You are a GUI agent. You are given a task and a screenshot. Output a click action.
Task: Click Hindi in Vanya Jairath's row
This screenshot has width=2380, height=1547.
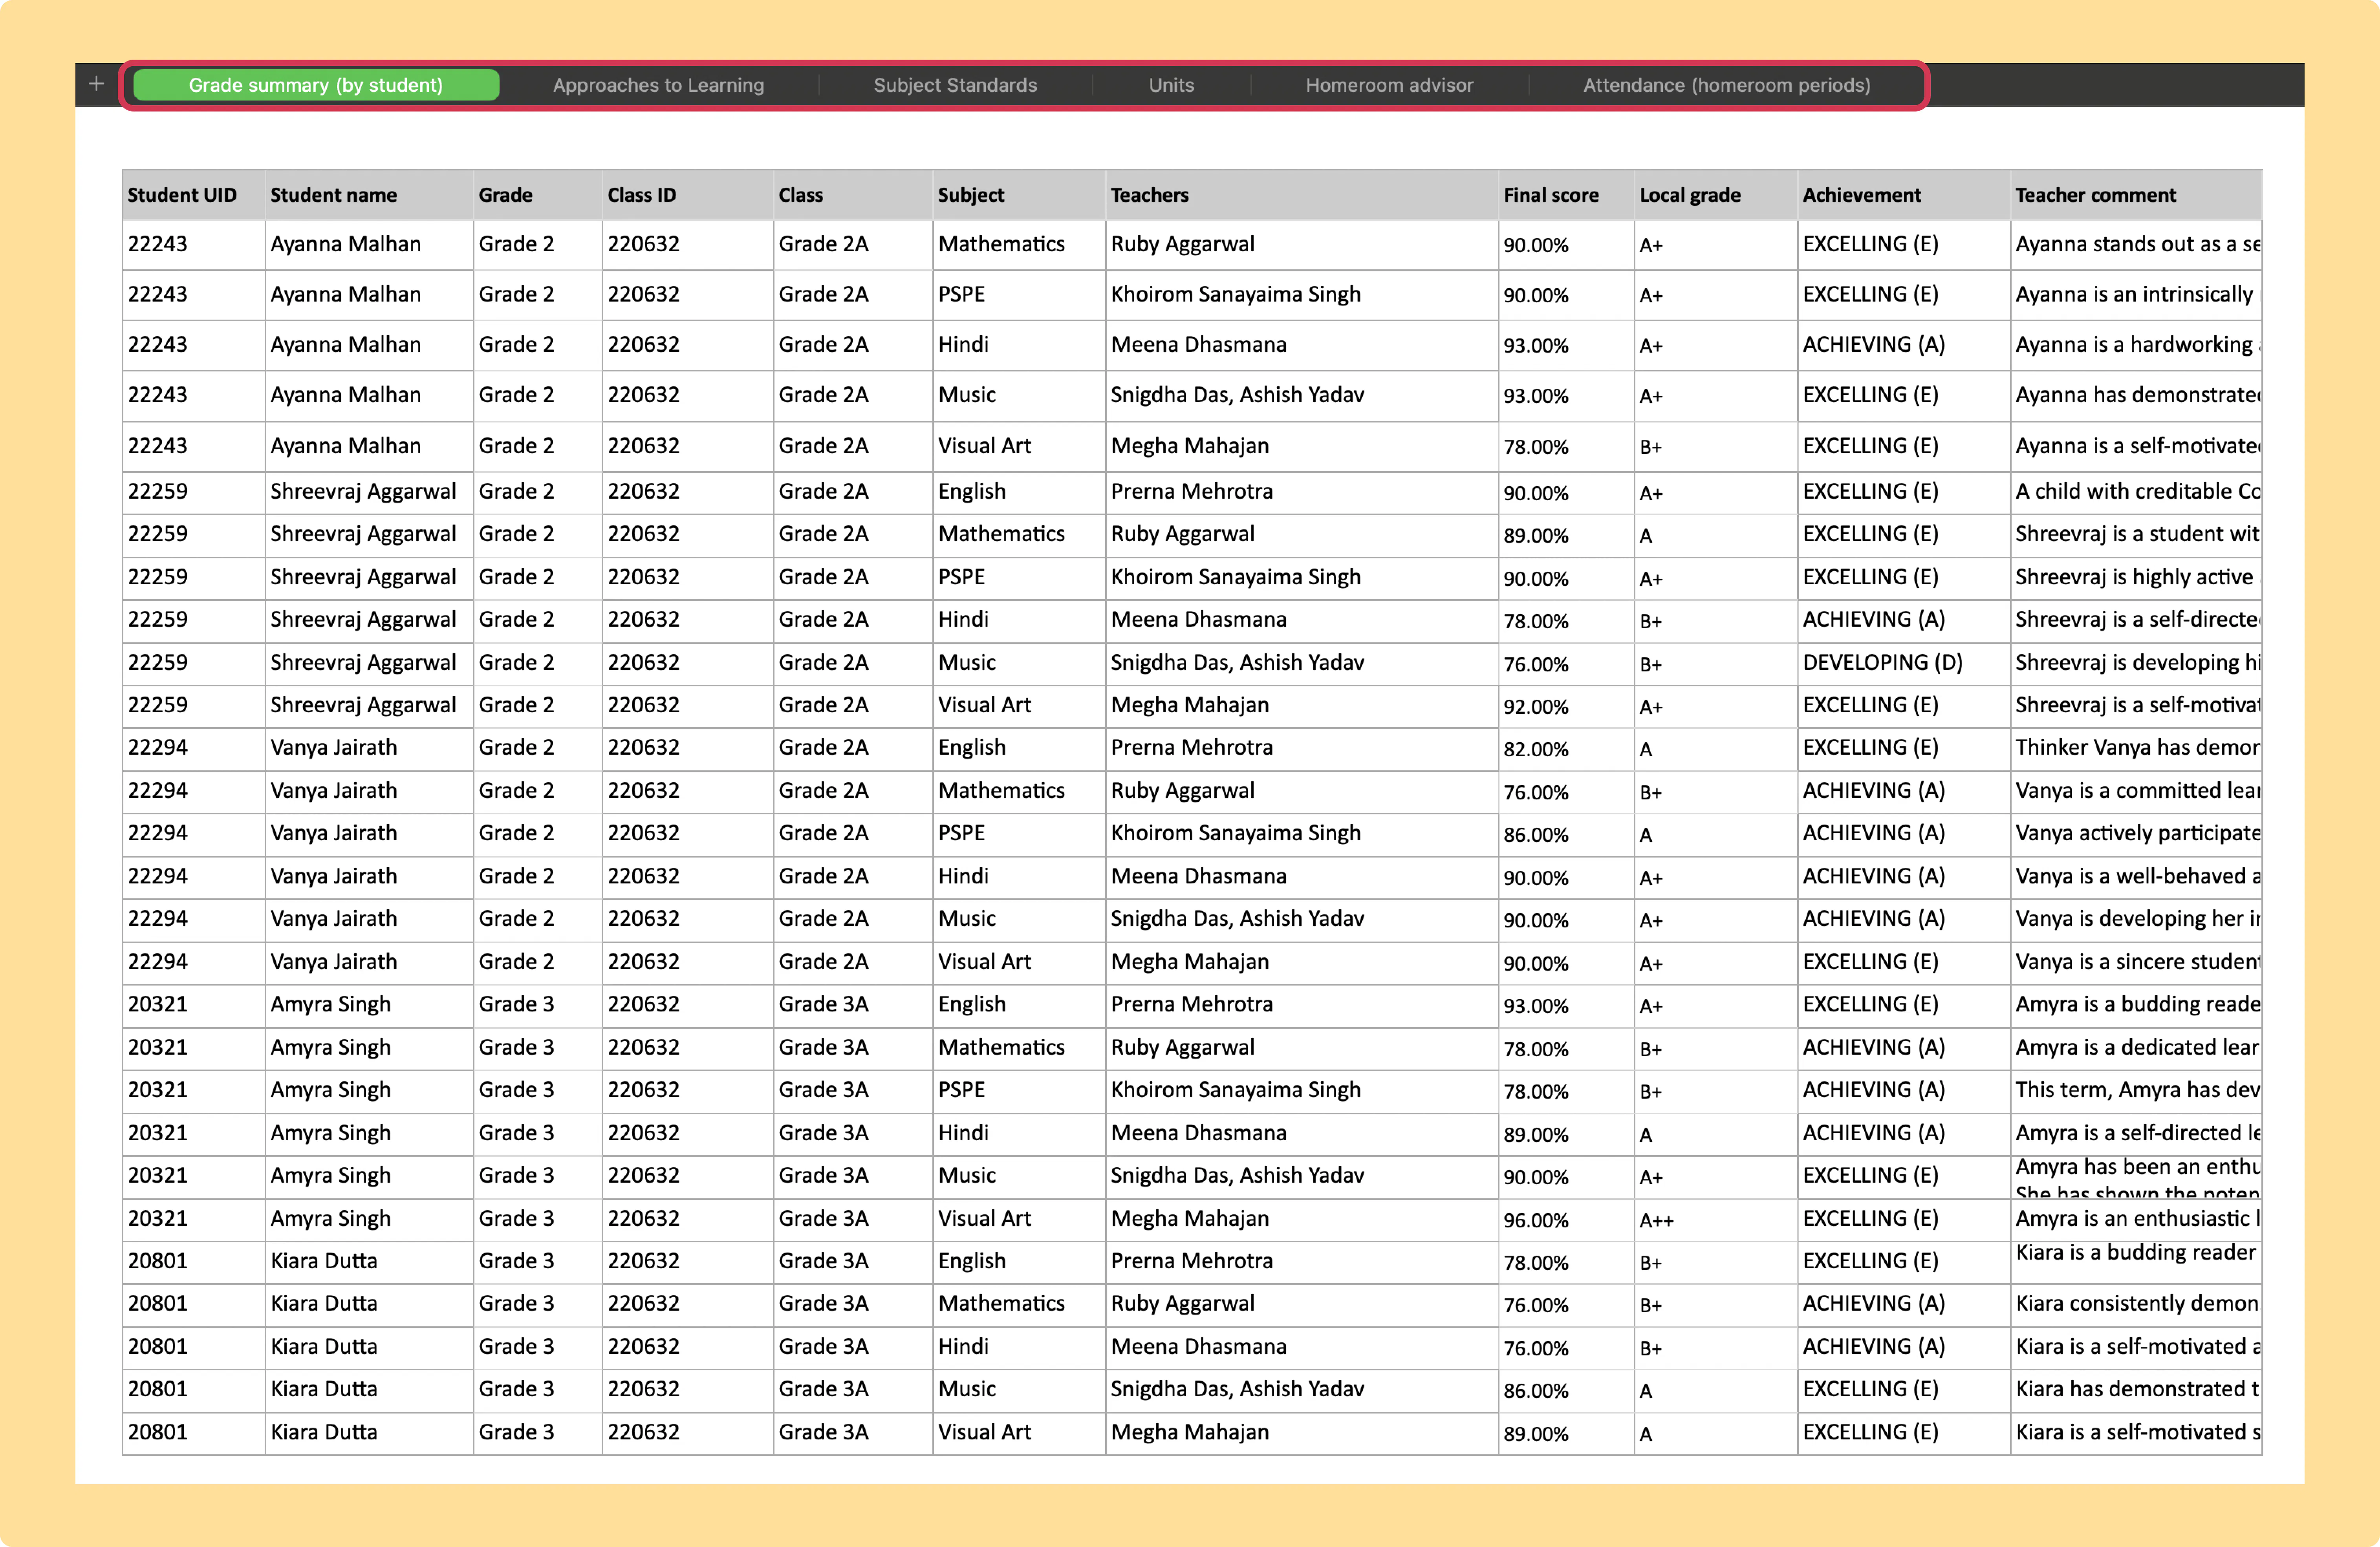coord(1019,877)
